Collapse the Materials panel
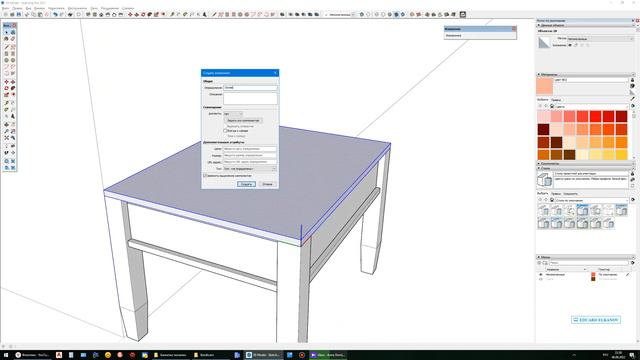Screen dimensions: 640x360 coord(539,74)
